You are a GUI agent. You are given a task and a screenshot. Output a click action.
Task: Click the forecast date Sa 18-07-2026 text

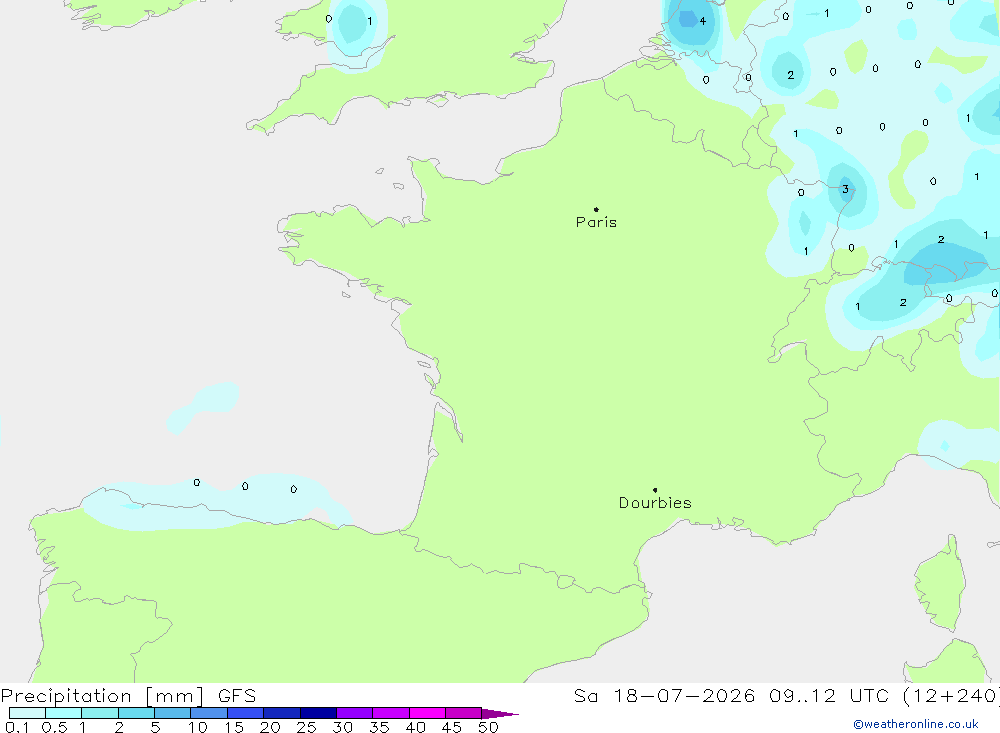point(664,695)
